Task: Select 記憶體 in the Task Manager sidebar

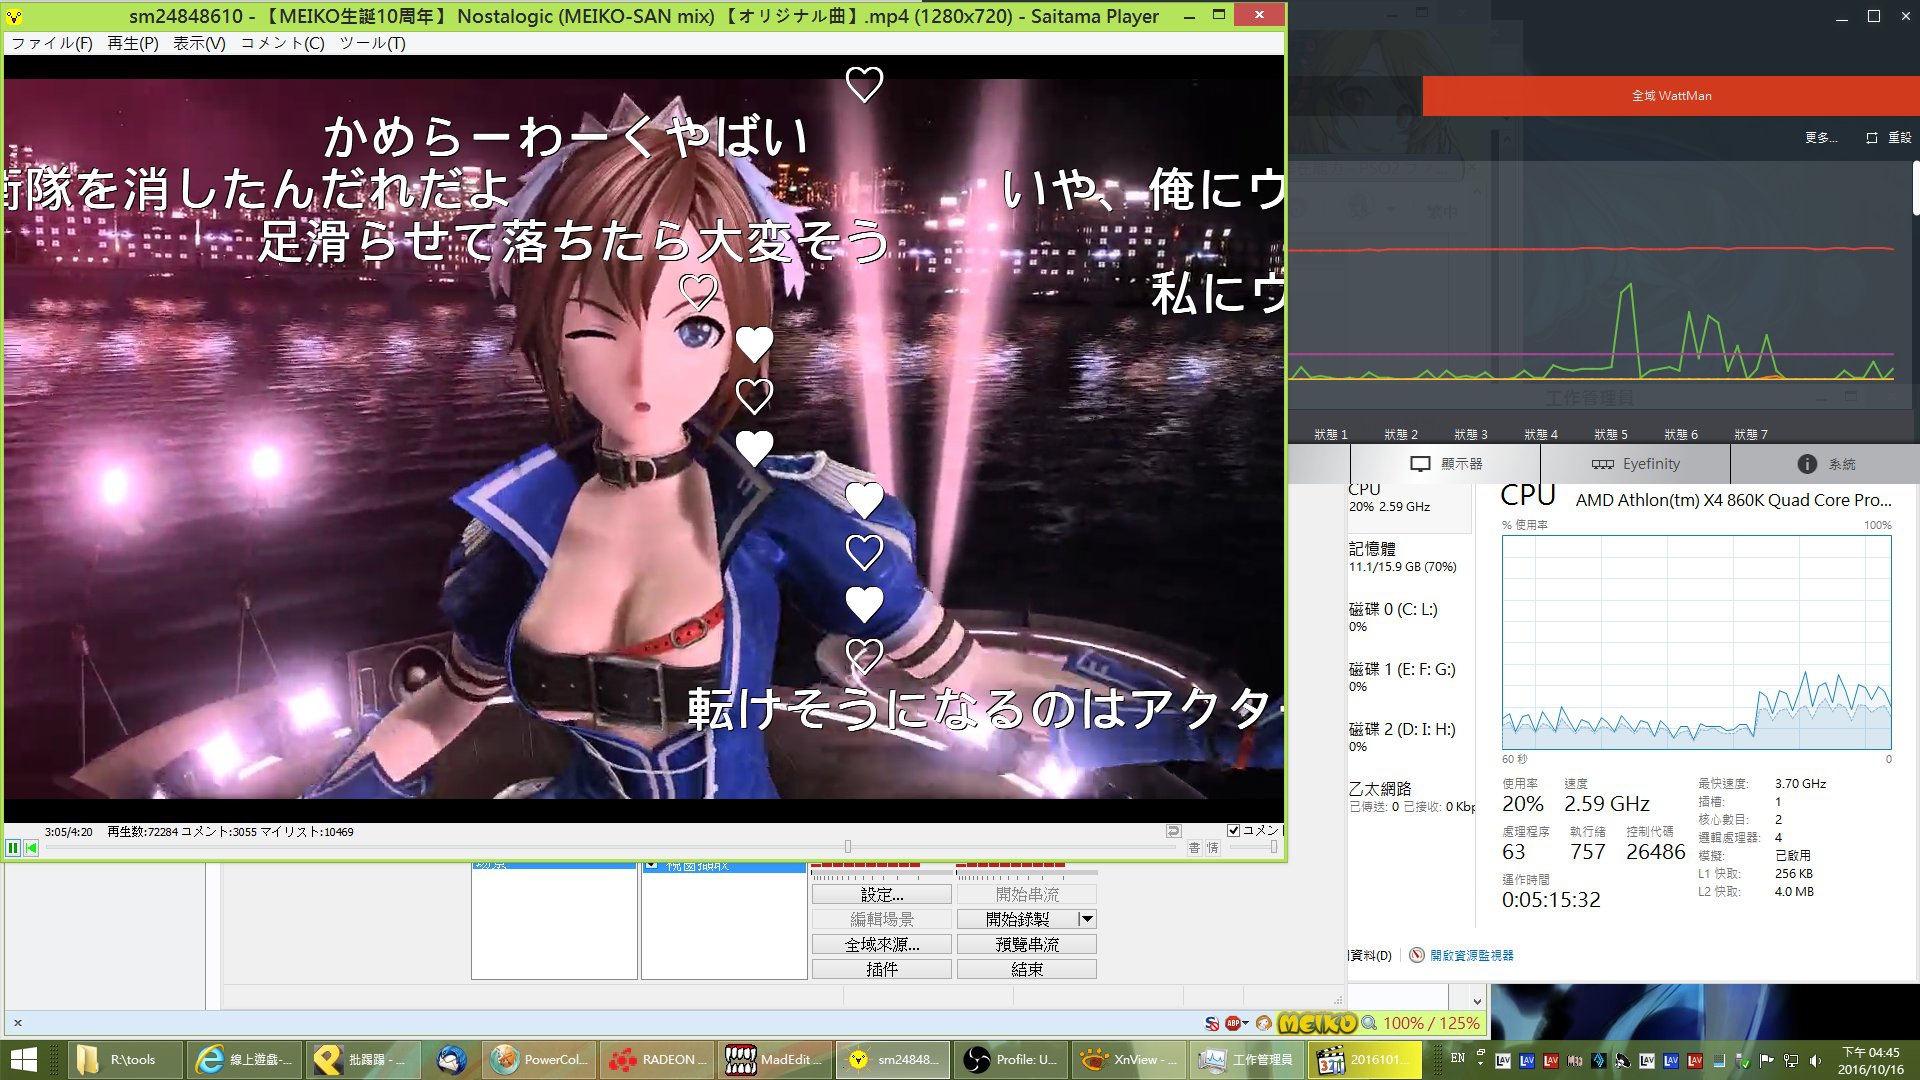Action: pos(1409,557)
